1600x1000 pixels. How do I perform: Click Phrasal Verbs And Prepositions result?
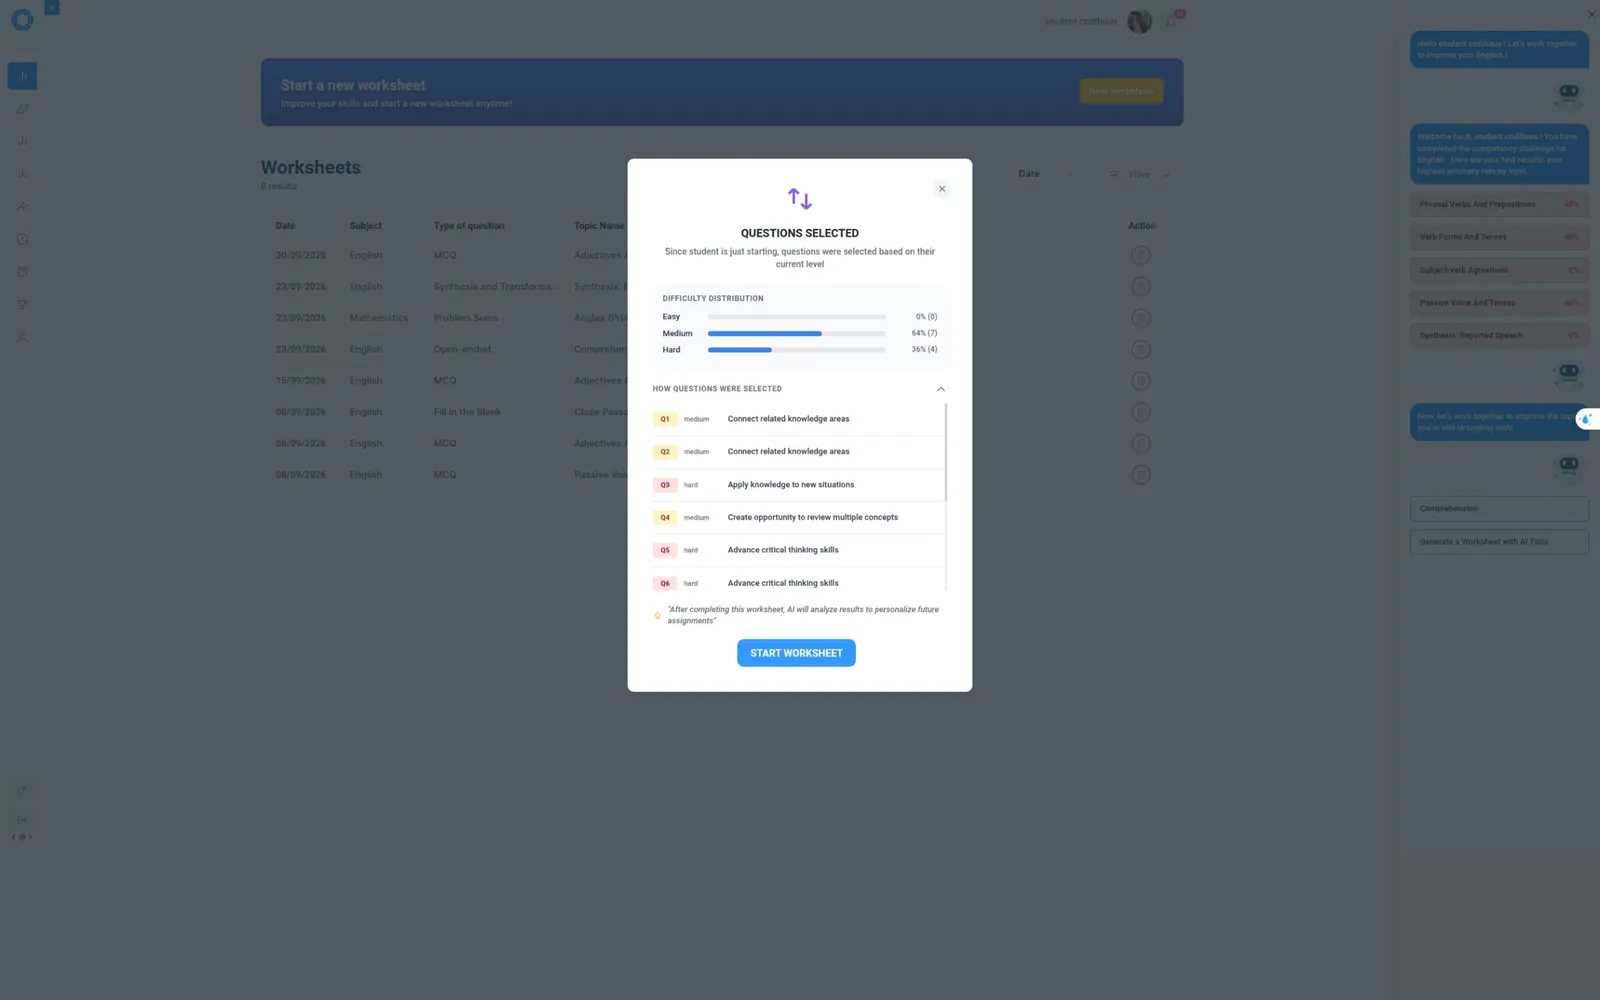tap(1499, 204)
